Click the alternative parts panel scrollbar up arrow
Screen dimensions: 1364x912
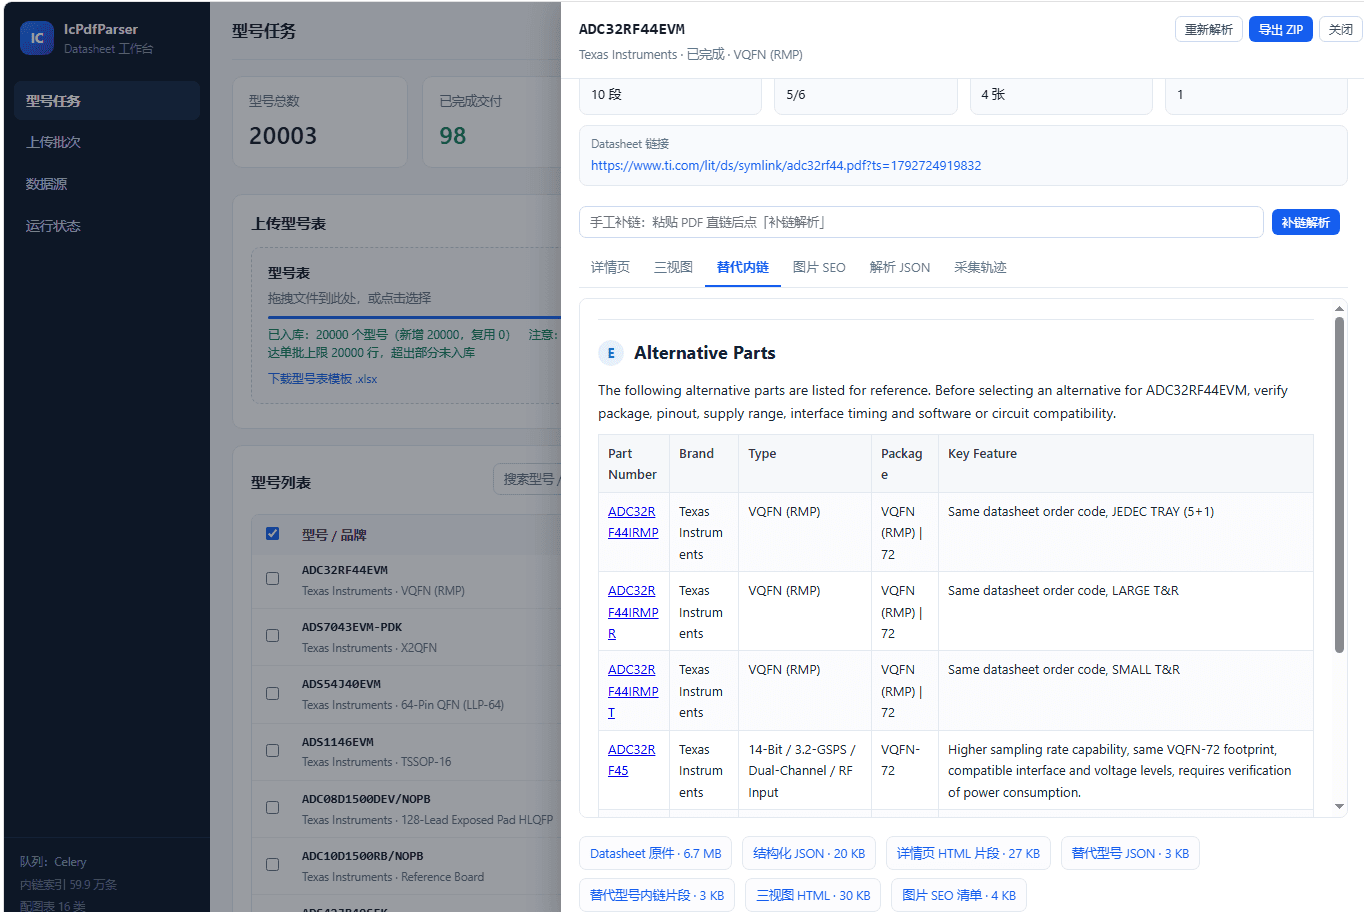(1340, 309)
